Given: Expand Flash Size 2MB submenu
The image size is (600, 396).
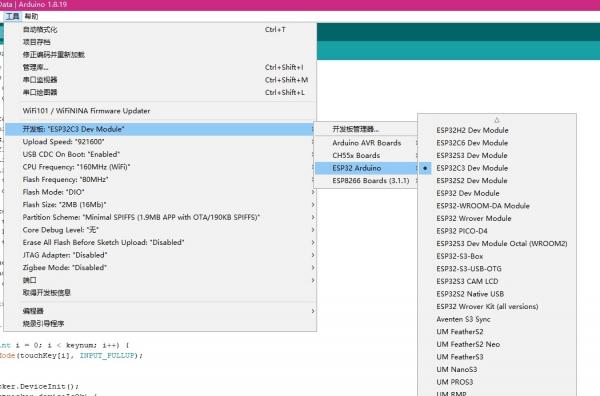Looking at the screenshot, I should (160, 205).
